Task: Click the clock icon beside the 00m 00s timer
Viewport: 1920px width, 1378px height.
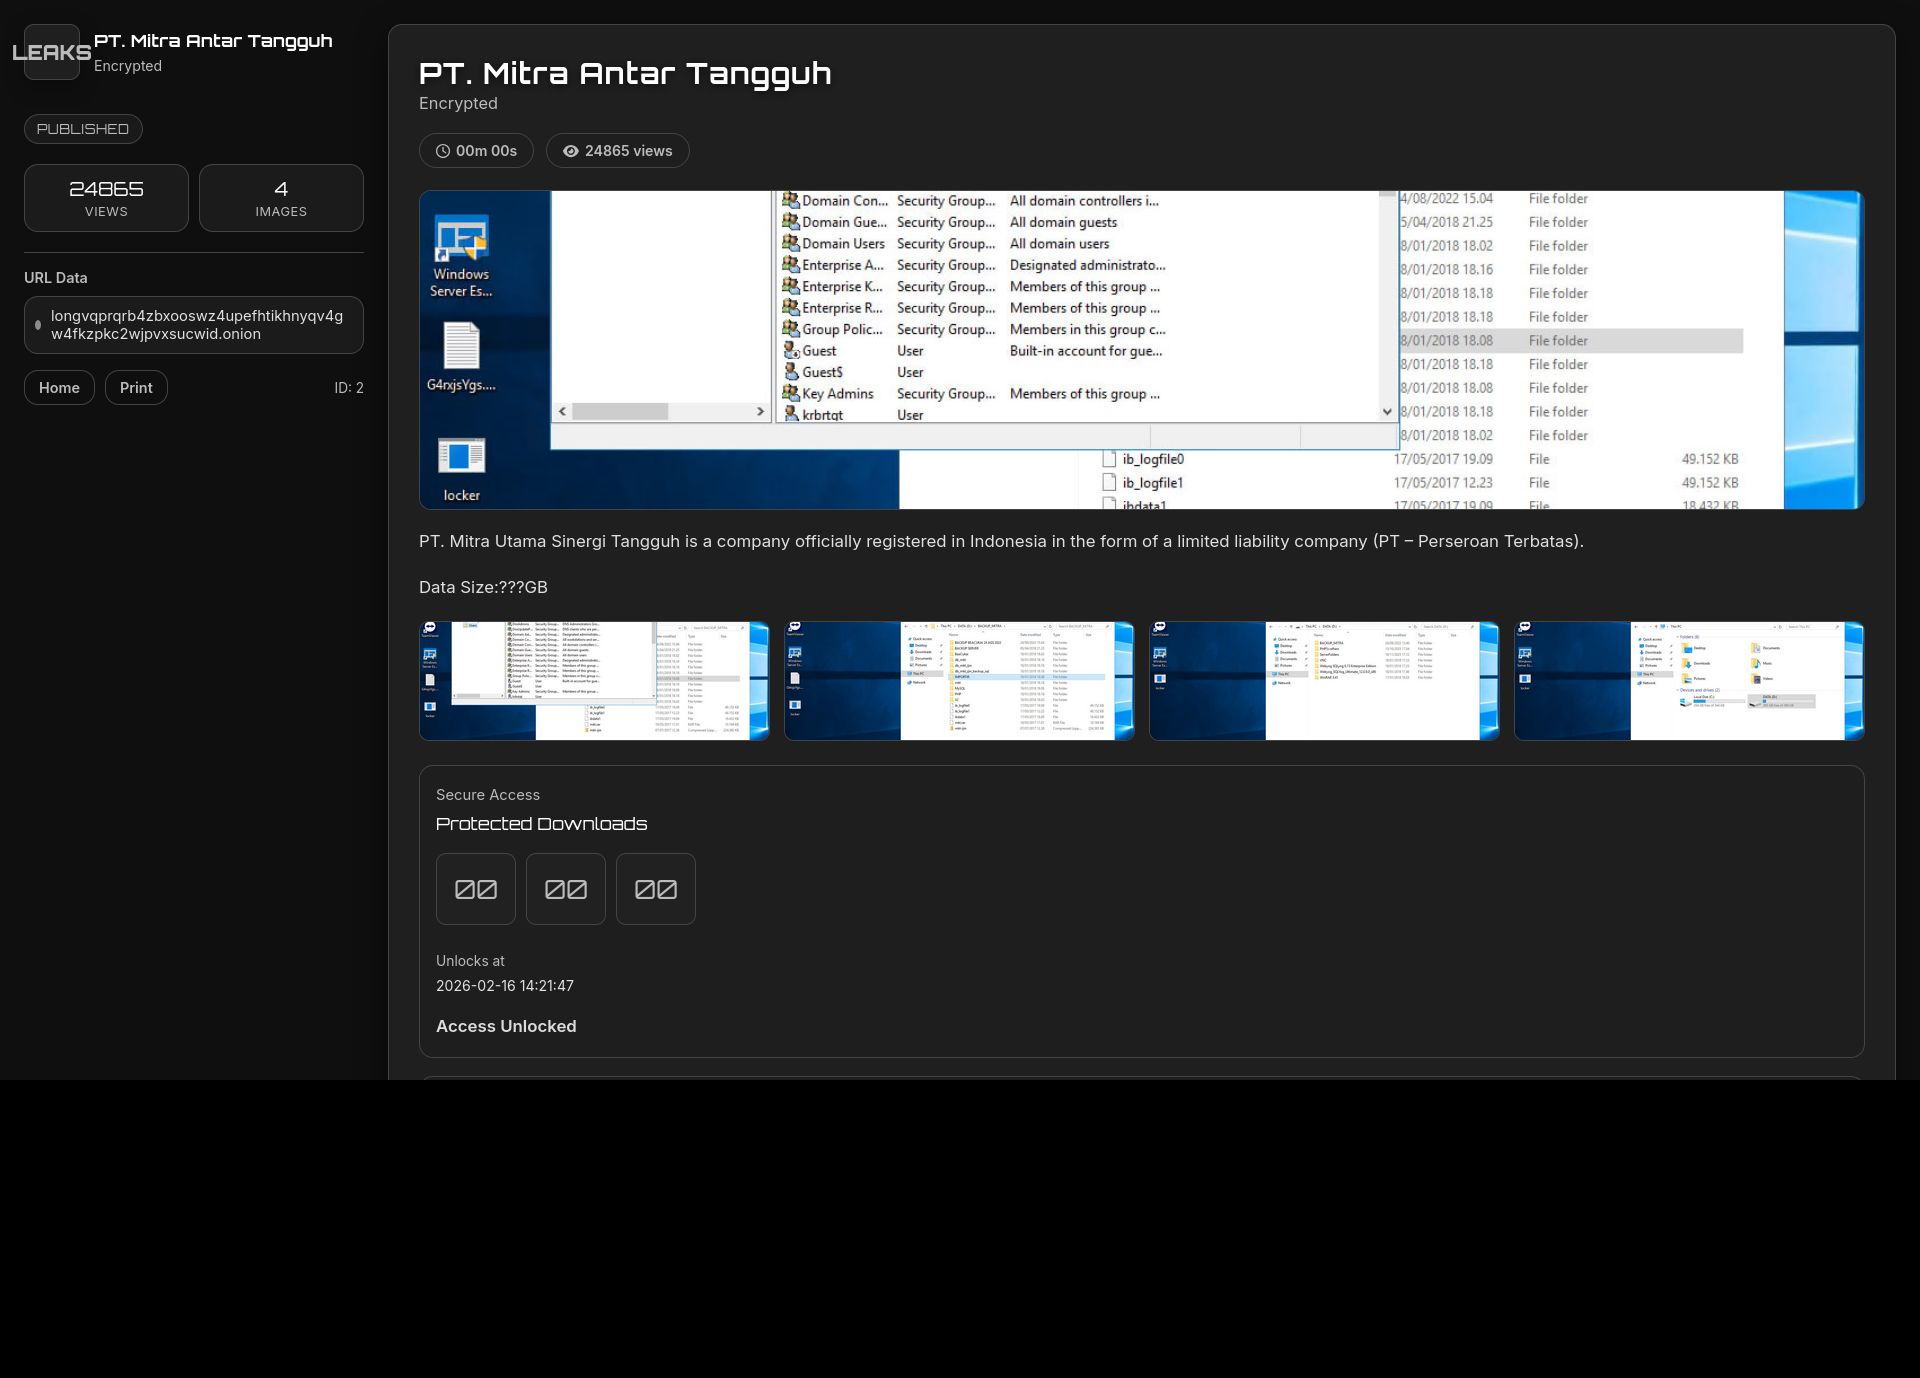Action: click(x=443, y=150)
